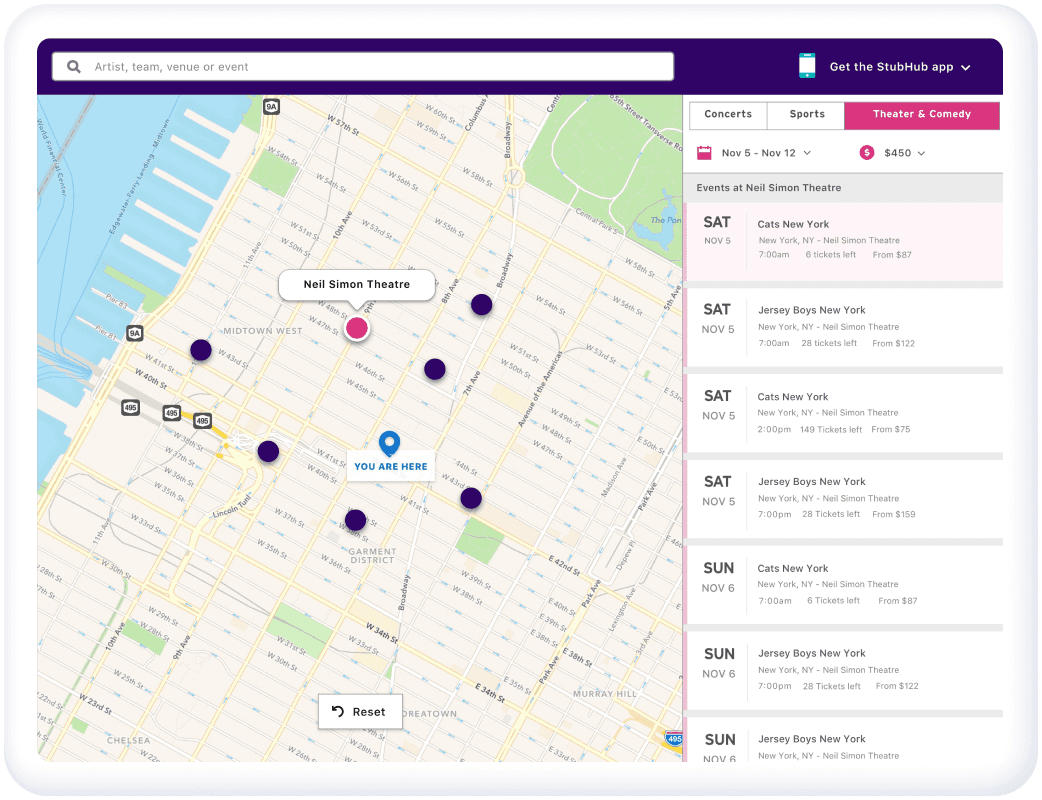Click the GARMENT DISTRICT map label
1042x800 pixels.
[x=372, y=555]
